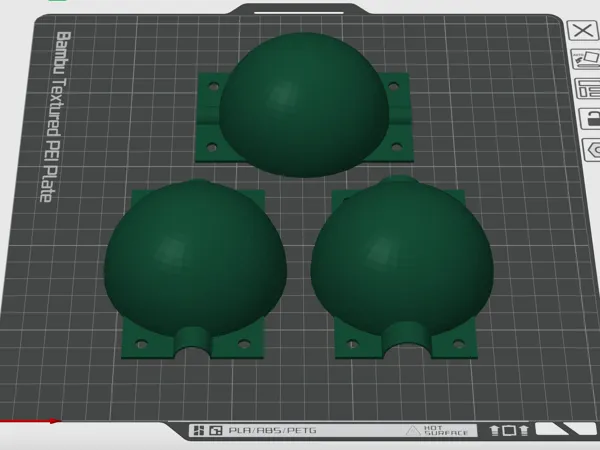Image resolution: width=600 pixels, height=450 pixels.
Task: Click the cable notch on bottom-right model
Action: click(x=406, y=339)
